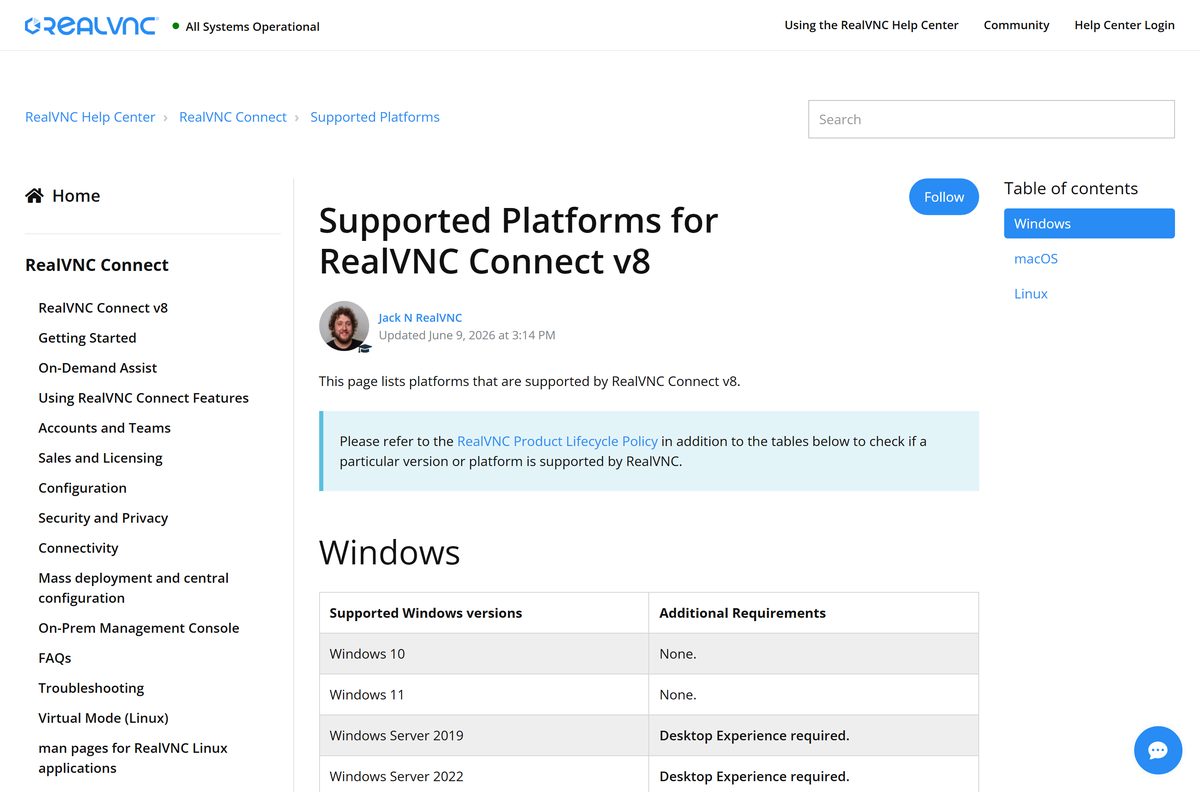Open man pages for RealVNC Linux applications
The width and height of the screenshot is (1200, 792).
pyautogui.click(x=133, y=757)
